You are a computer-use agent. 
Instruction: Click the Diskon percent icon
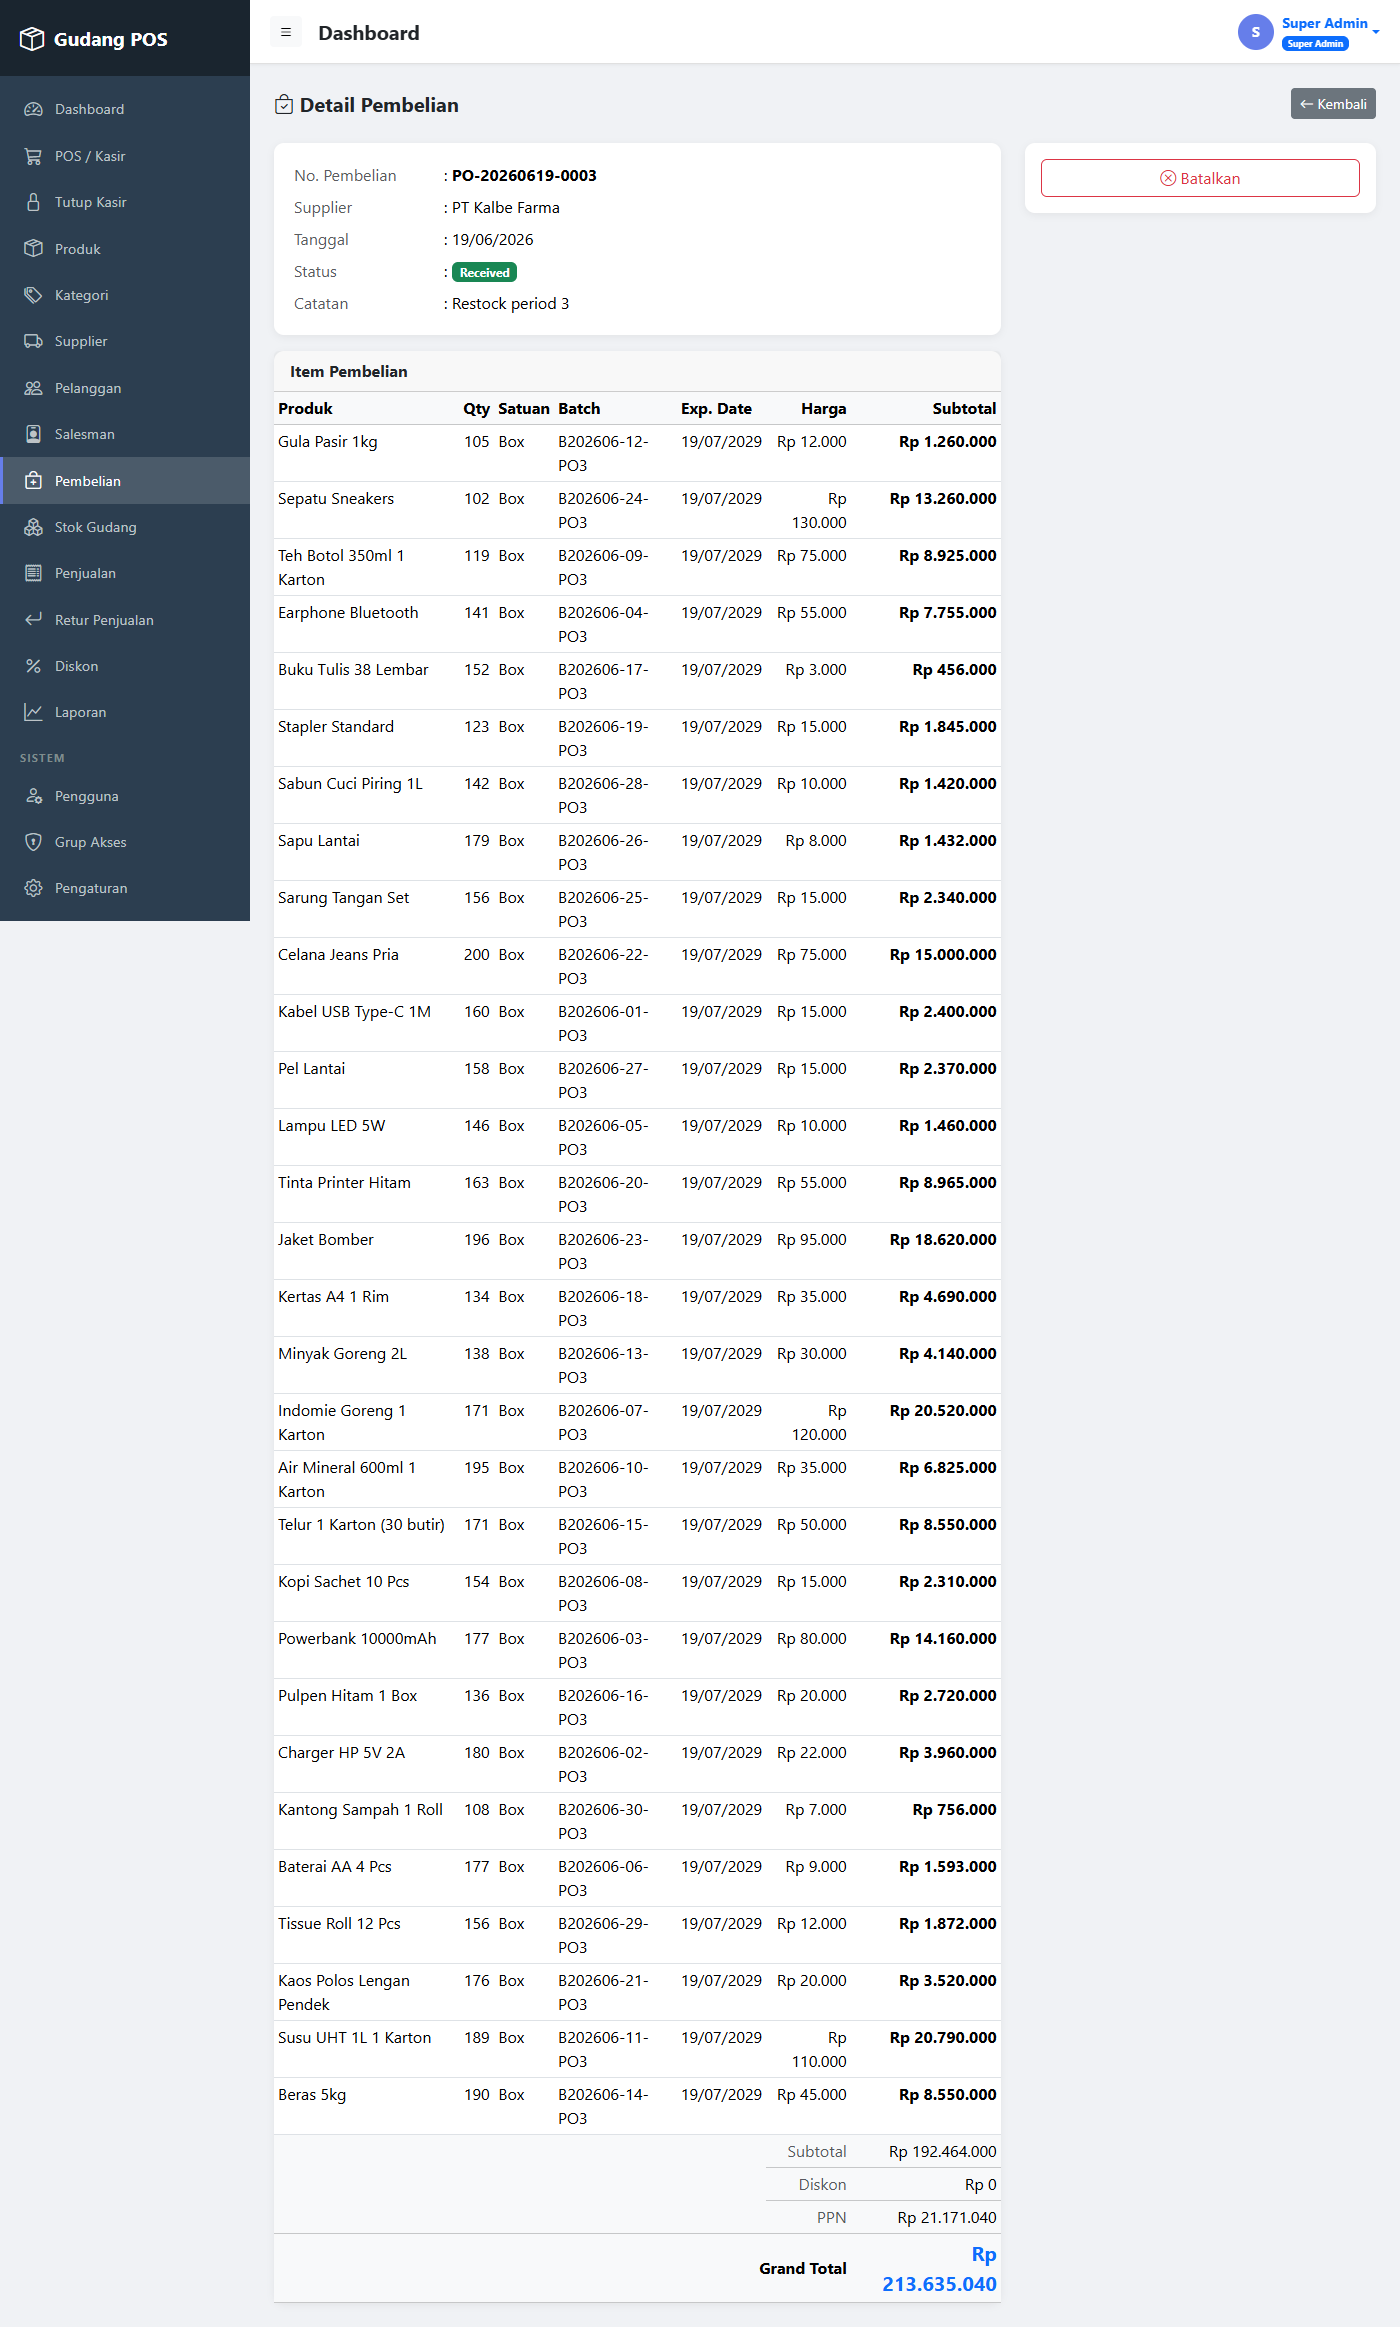pyautogui.click(x=33, y=666)
